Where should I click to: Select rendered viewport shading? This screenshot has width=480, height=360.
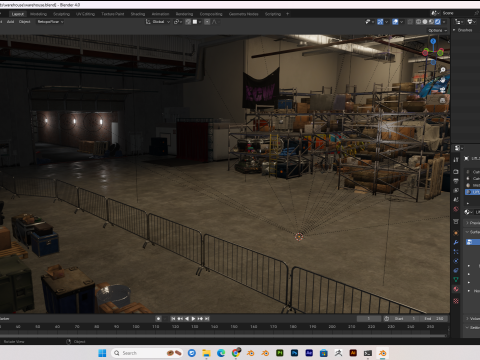click(x=438, y=22)
